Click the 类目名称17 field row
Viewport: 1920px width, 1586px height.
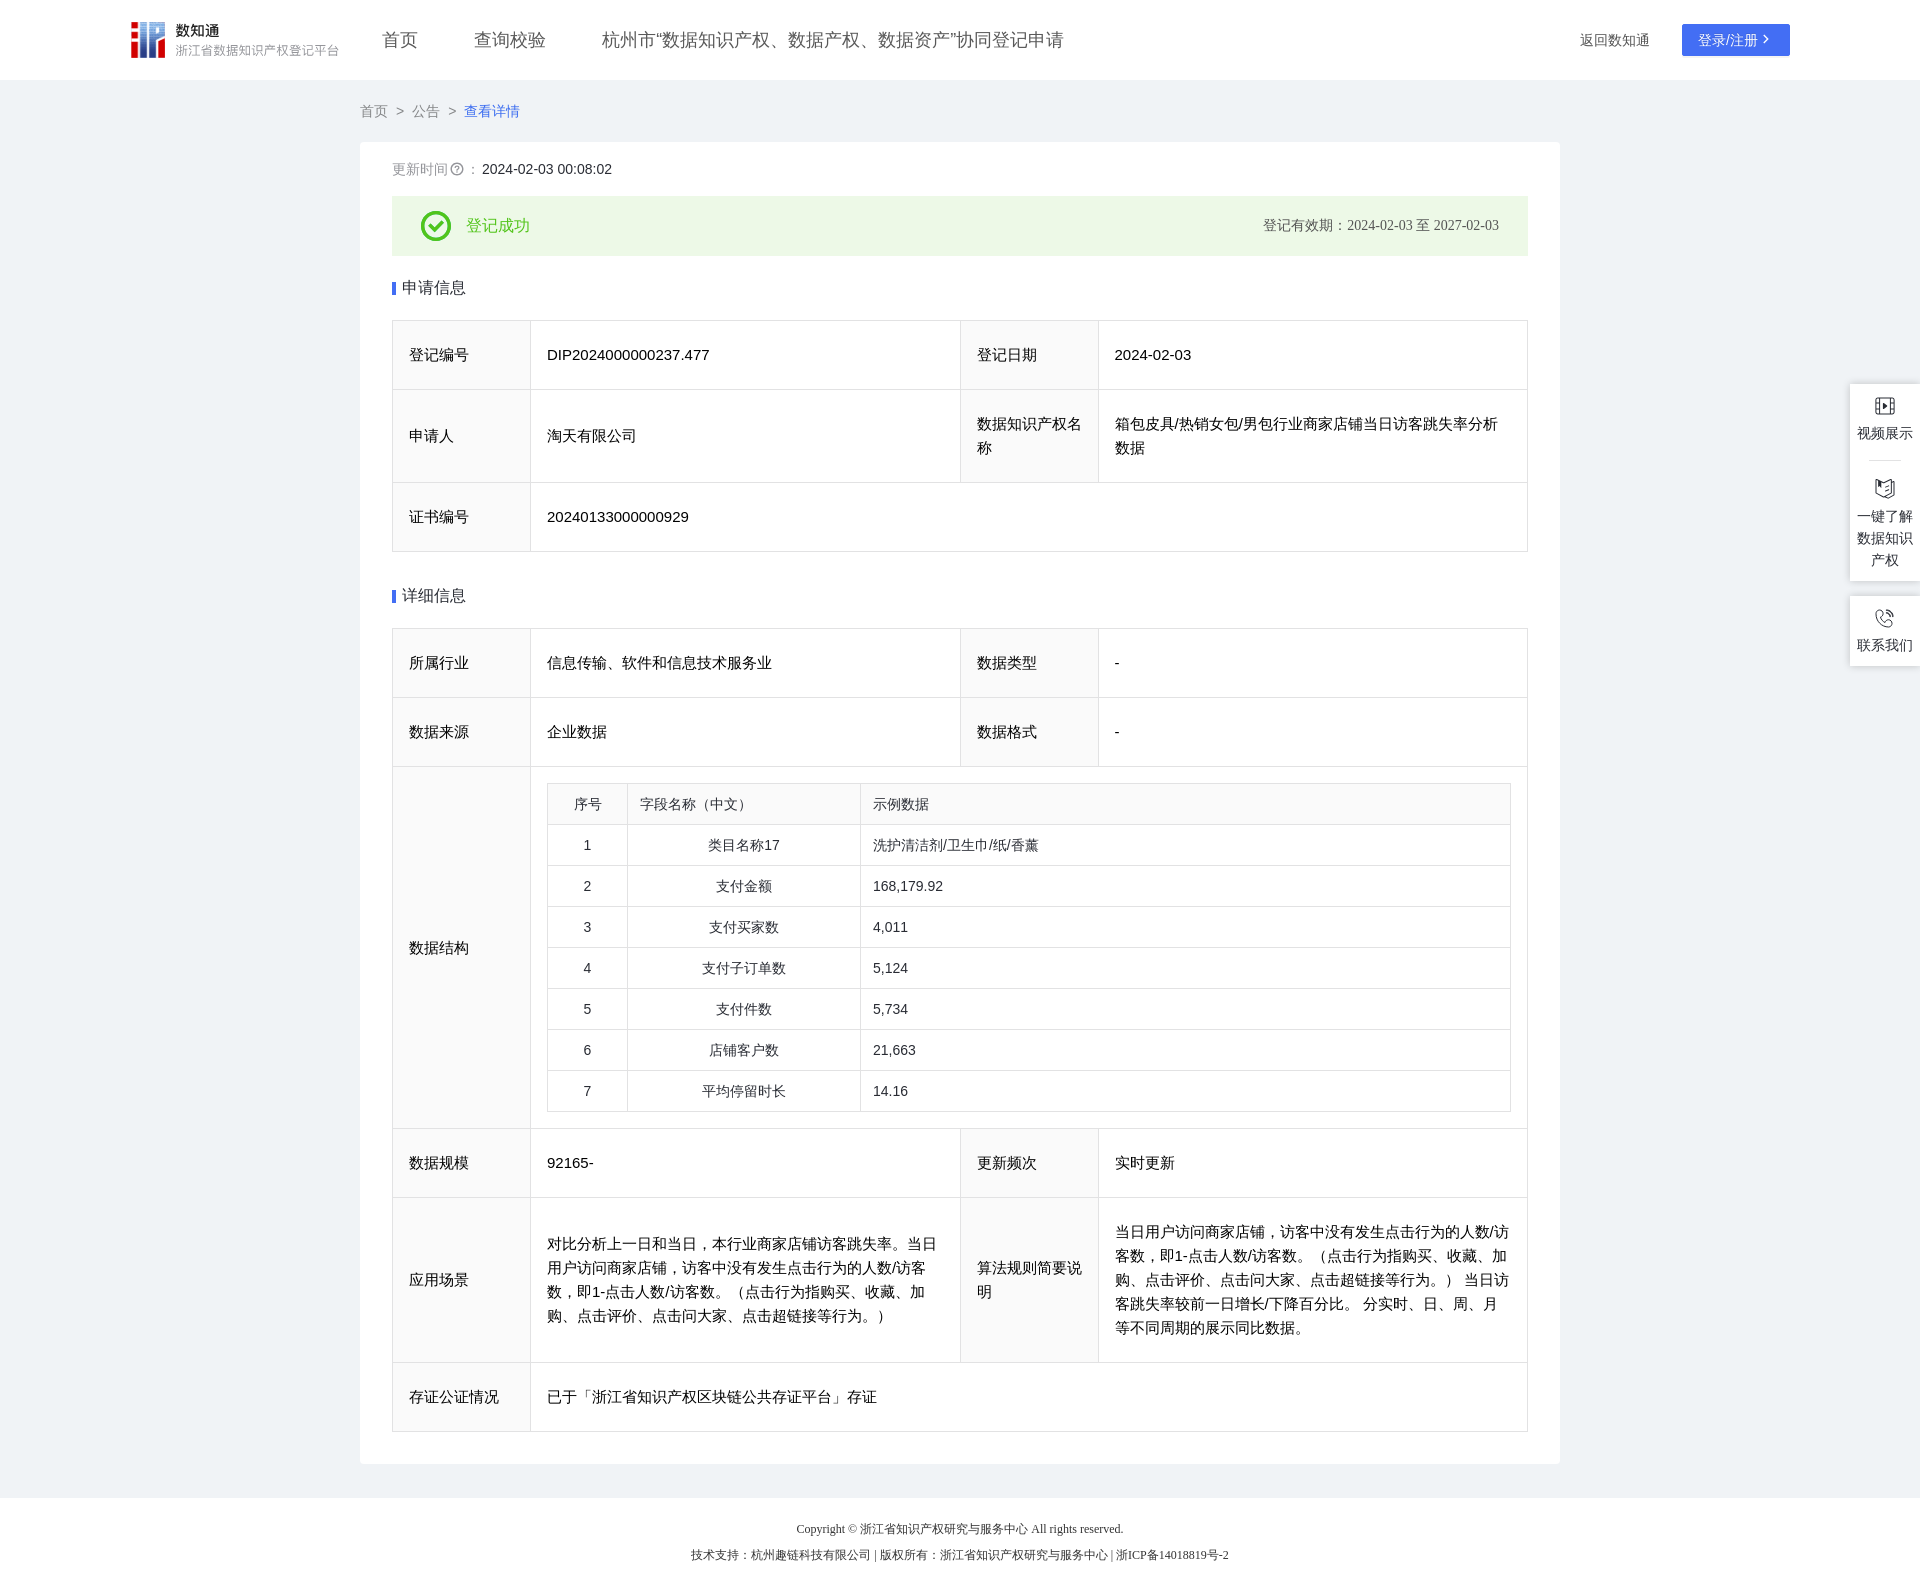(1029, 846)
